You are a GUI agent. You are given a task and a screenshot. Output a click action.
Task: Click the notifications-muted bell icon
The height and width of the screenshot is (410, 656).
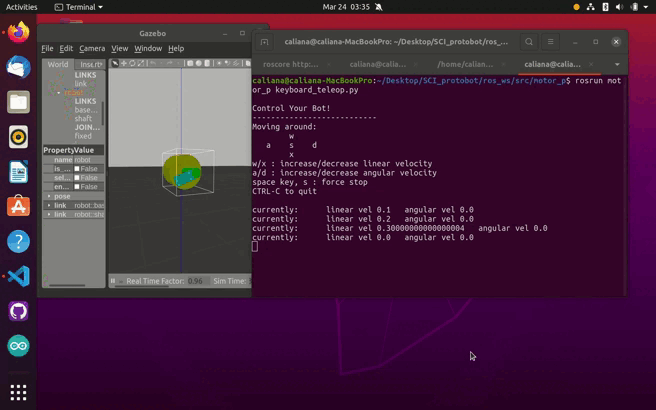point(379,7)
